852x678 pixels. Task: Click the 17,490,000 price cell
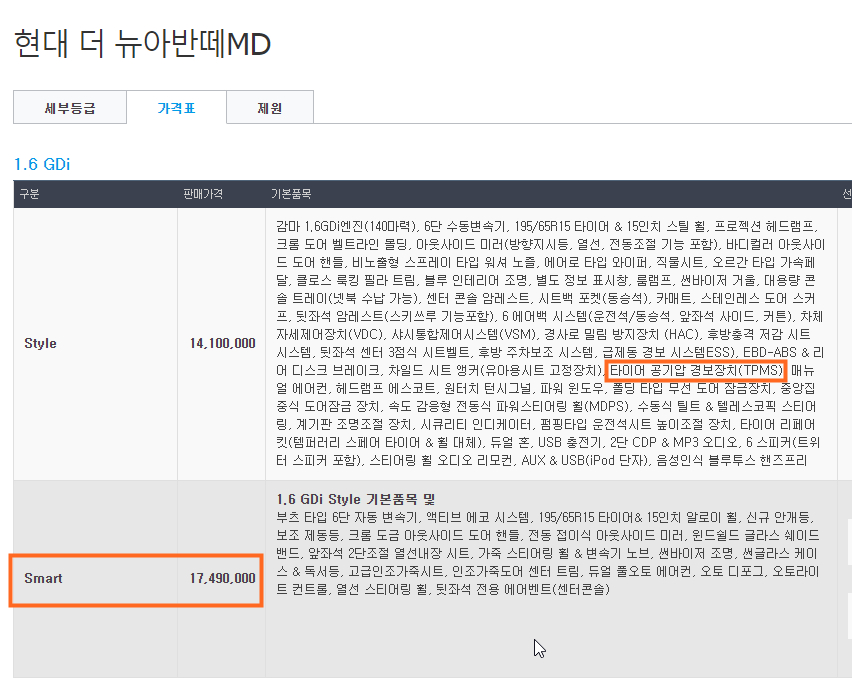pos(222,578)
